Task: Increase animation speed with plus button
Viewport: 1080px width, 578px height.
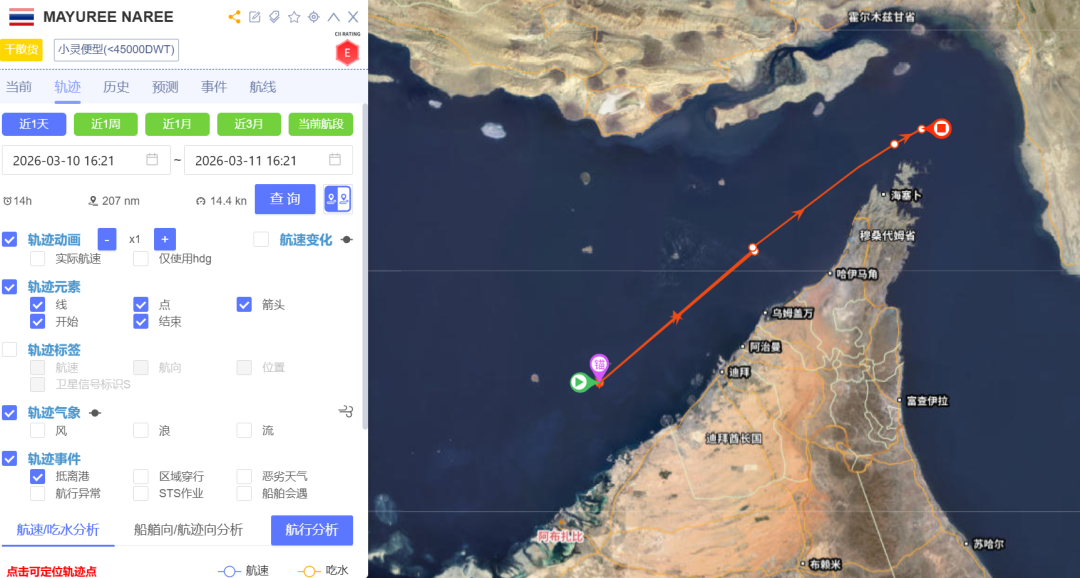Action: (x=165, y=239)
